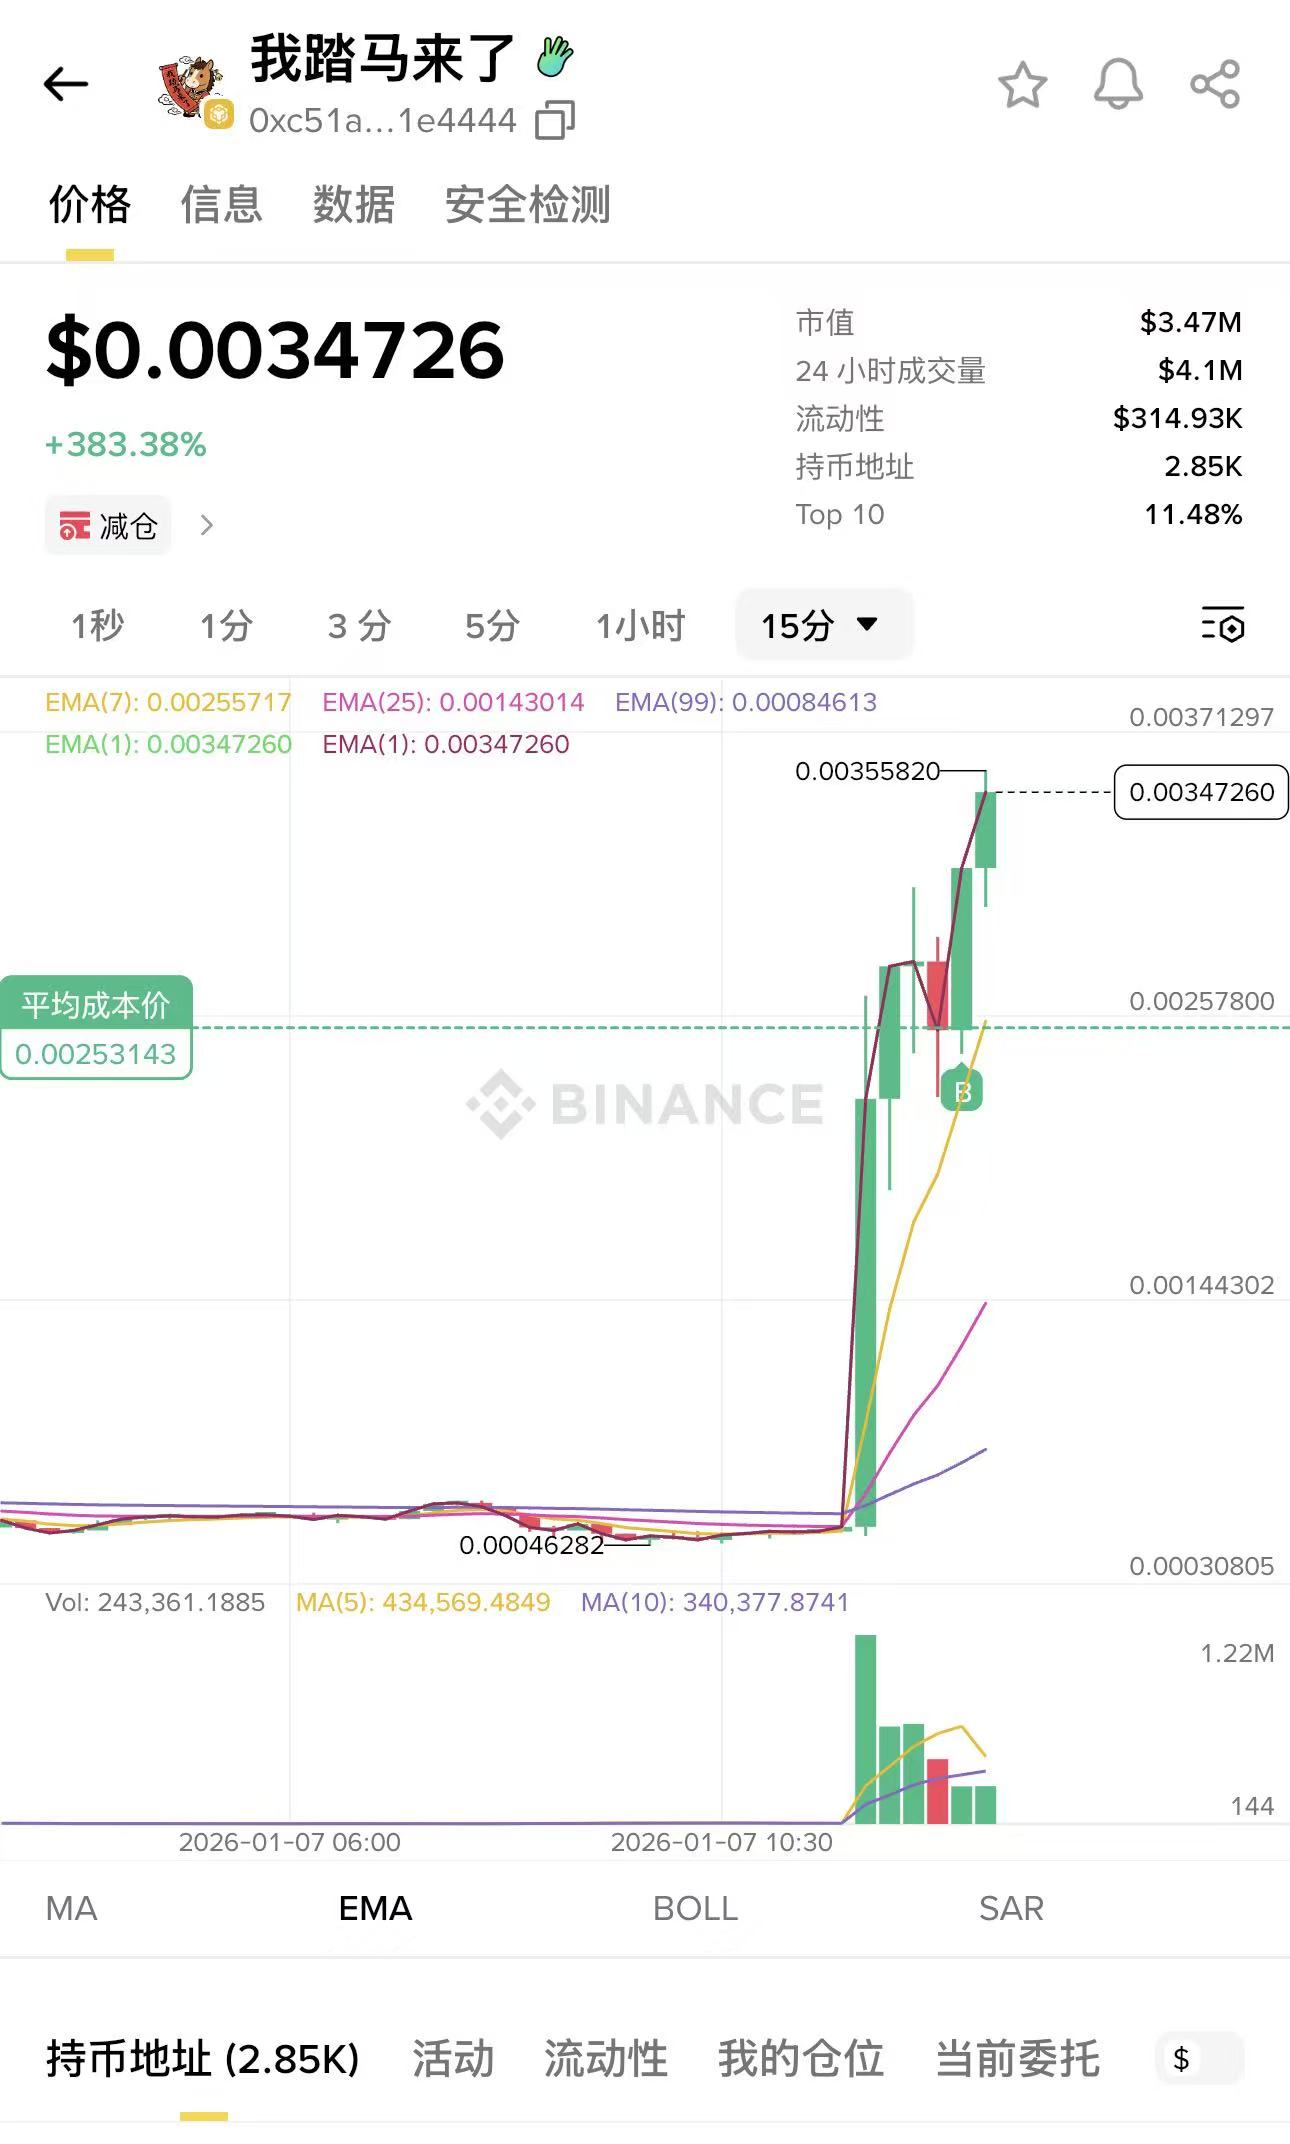Tap the share icon
The height and width of the screenshot is (2144, 1290).
pos(1215,84)
